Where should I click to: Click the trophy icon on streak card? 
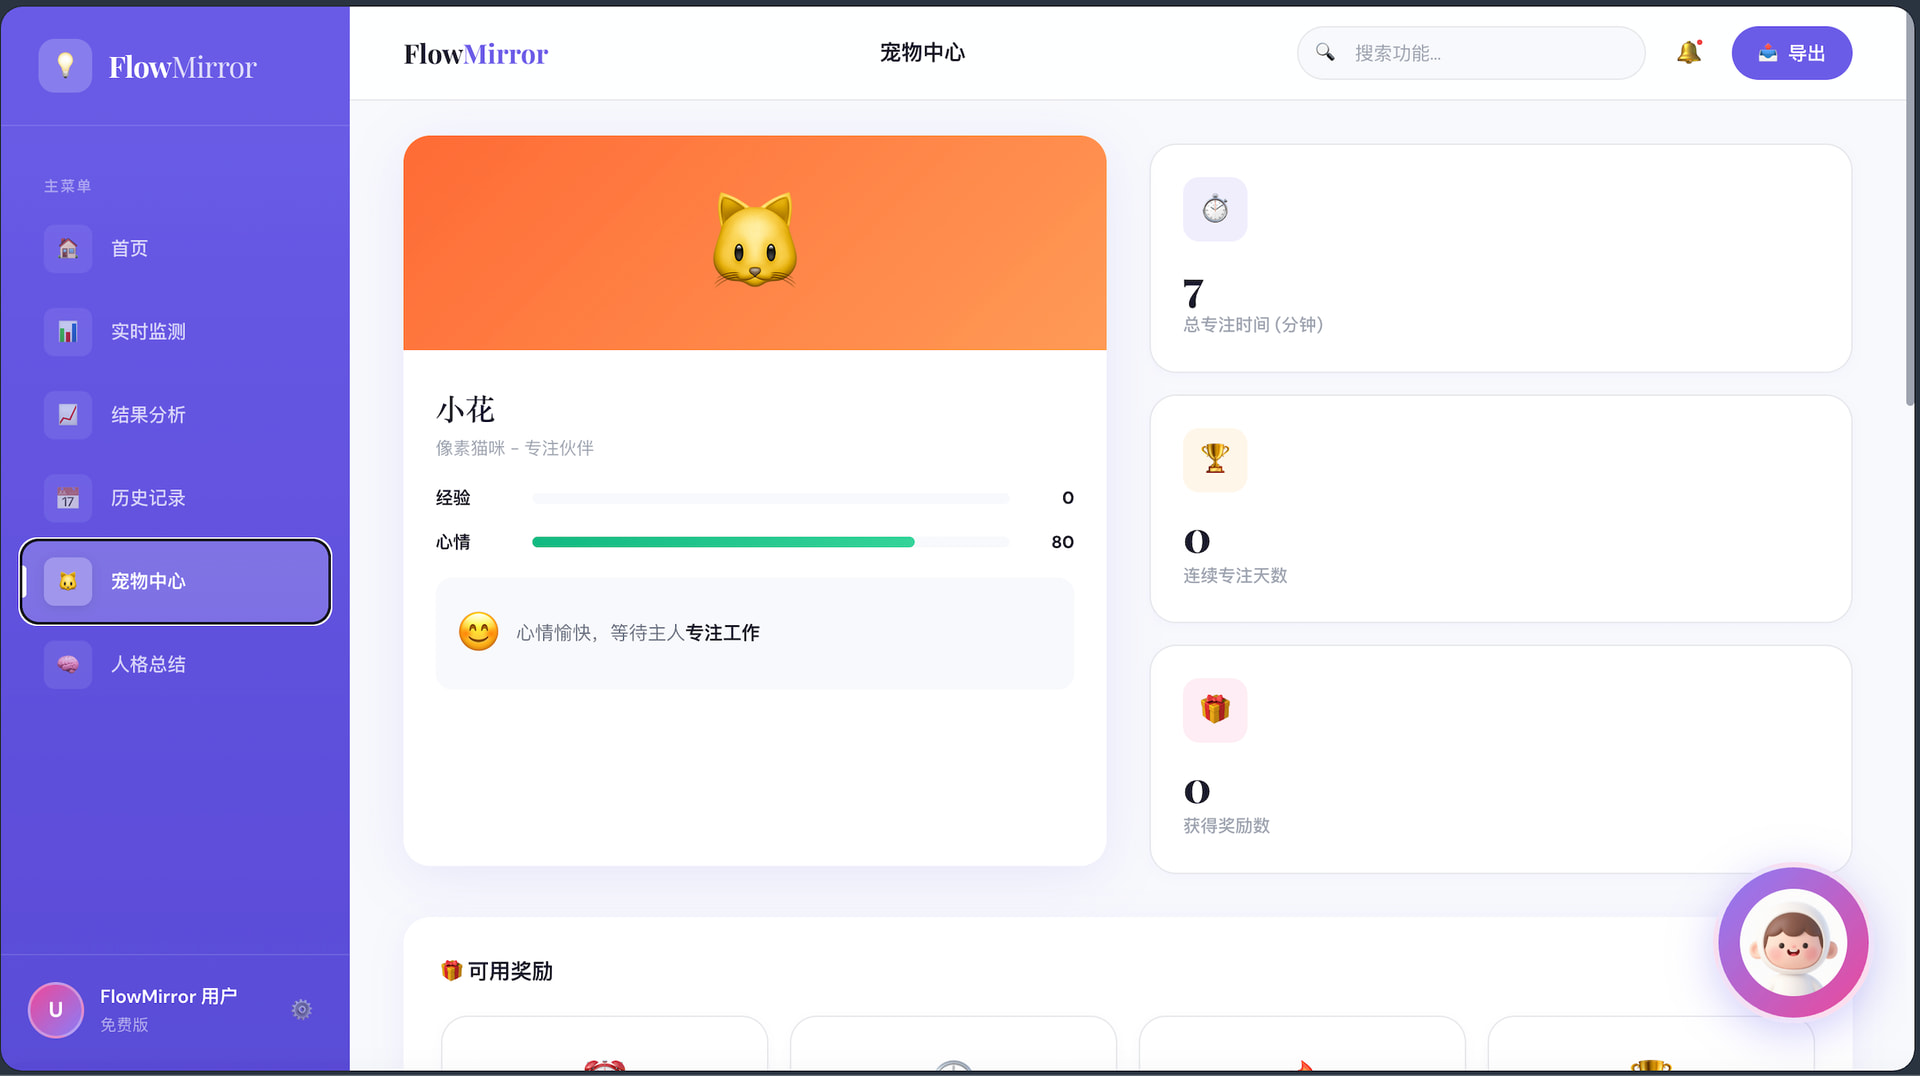[1215, 459]
